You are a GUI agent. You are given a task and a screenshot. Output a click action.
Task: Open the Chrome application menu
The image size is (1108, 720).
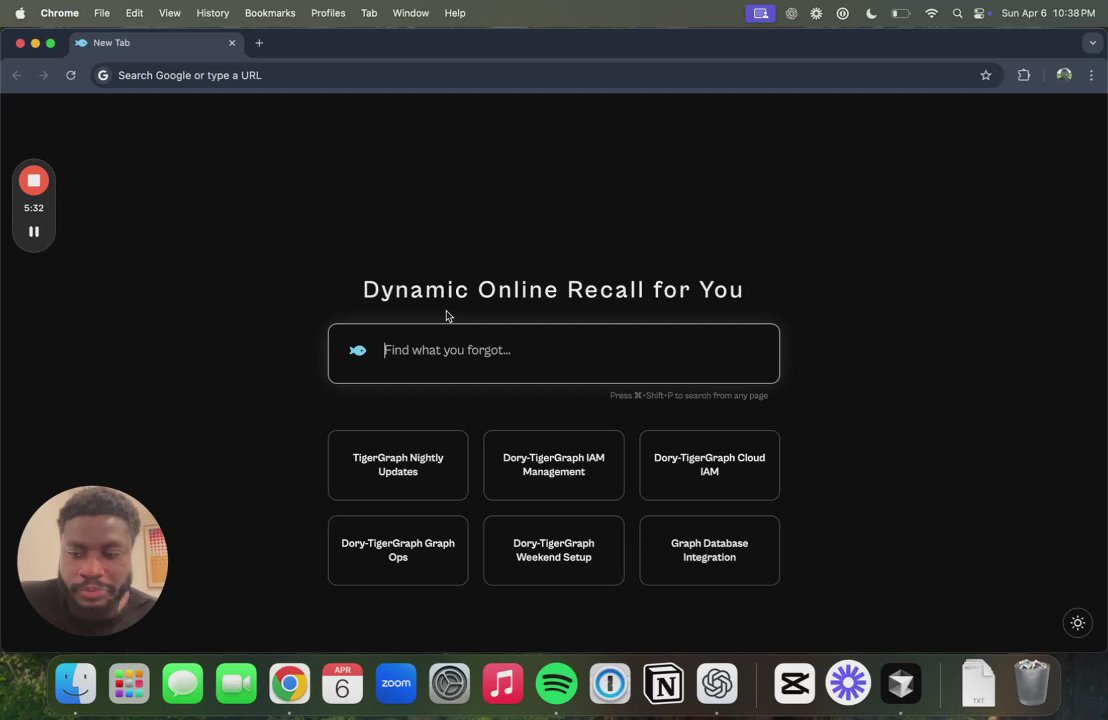click(x=59, y=13)
